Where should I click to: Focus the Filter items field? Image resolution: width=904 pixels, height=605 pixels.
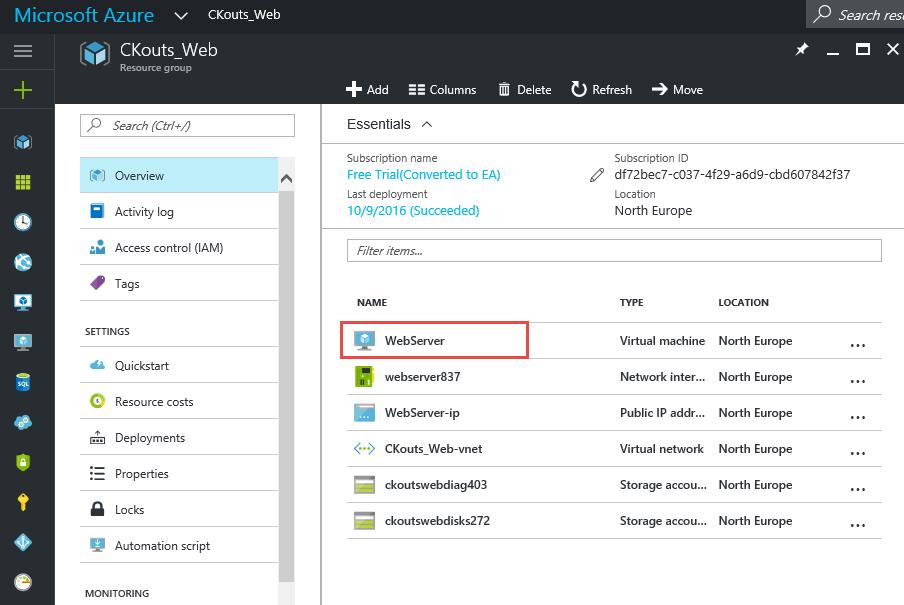[x=614, y=250]
